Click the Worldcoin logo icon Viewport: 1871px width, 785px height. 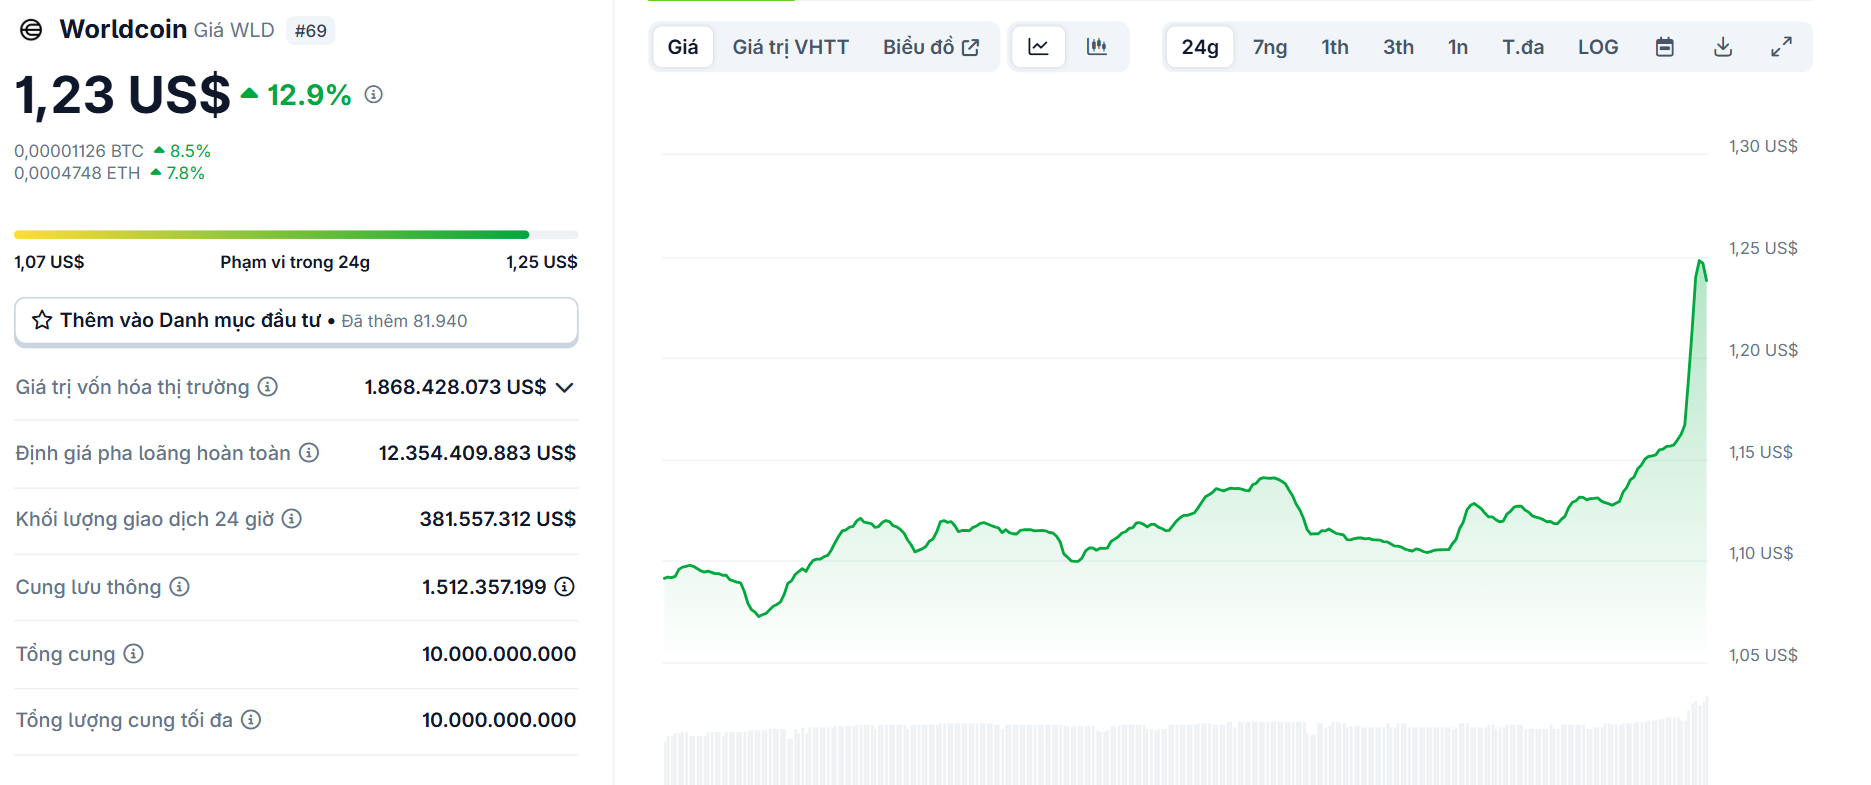(x=31, y=30)
